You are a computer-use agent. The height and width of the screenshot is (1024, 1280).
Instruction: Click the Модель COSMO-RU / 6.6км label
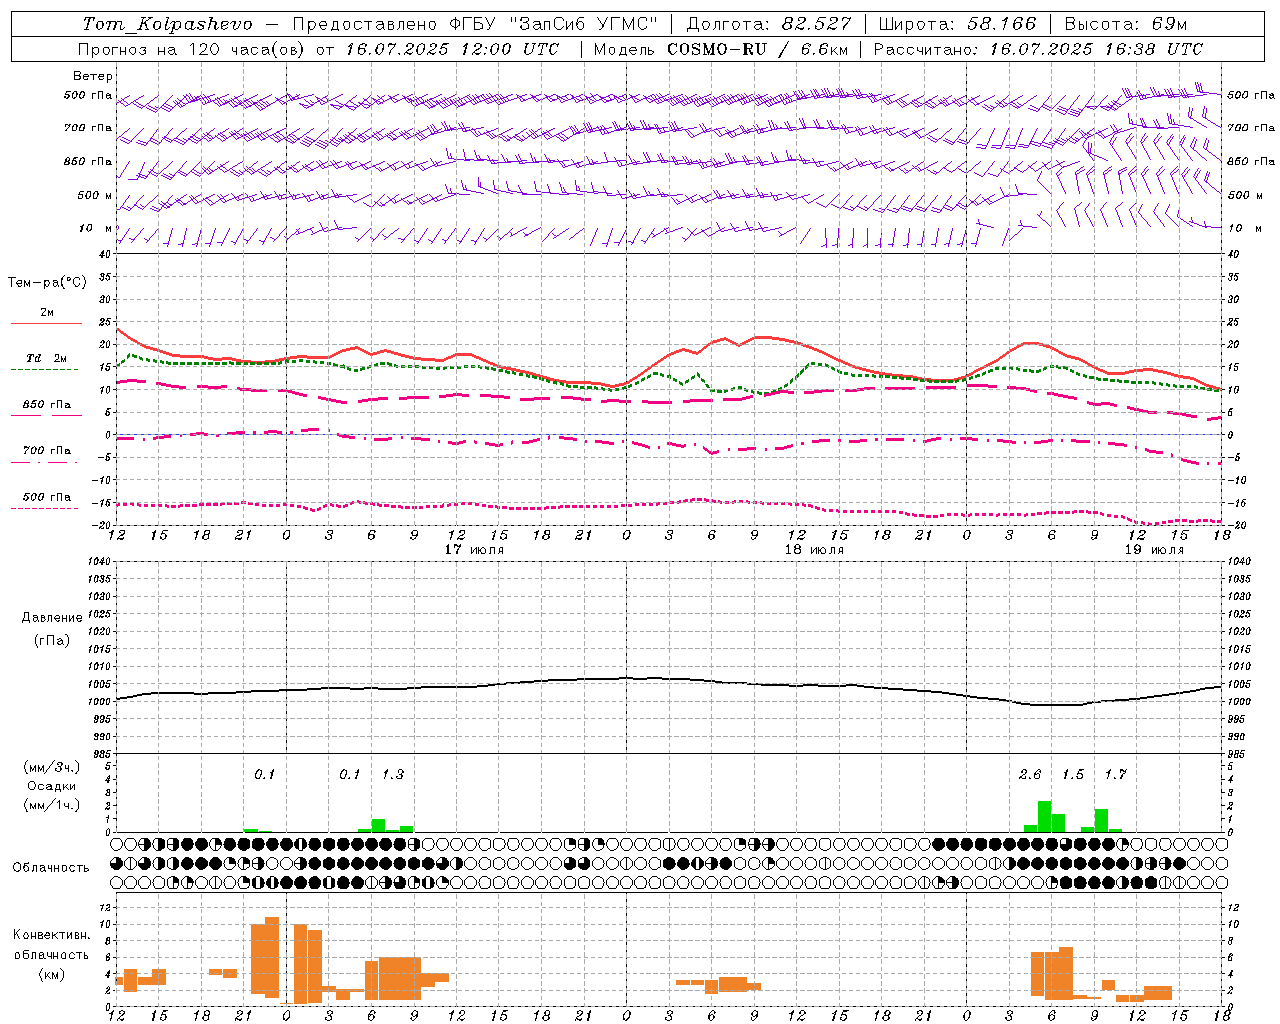720,49
